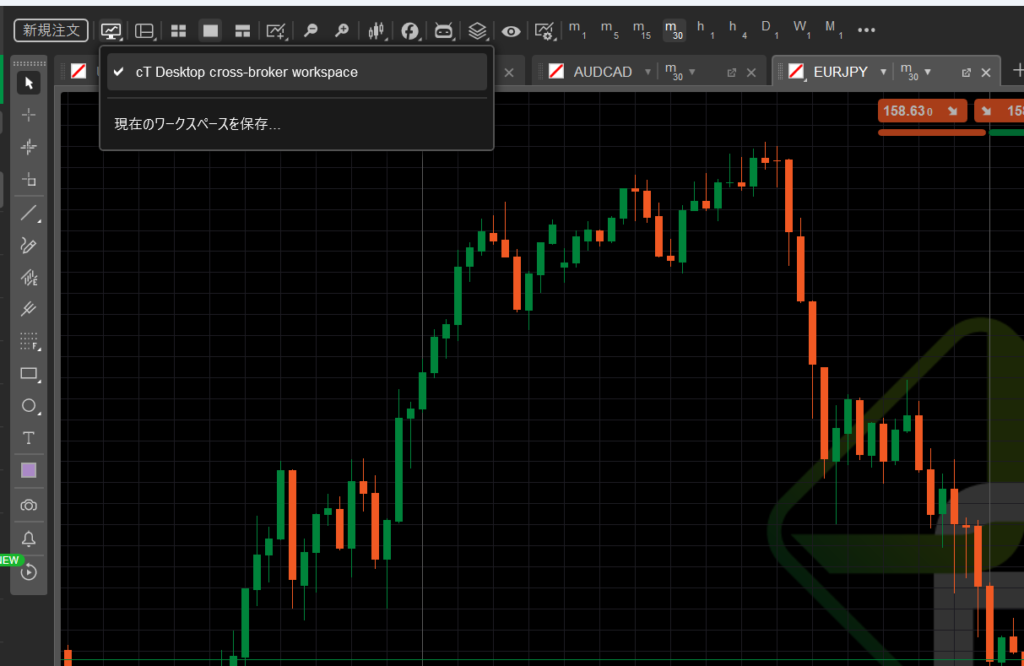The image size is (1024, 666).
Task: Click 現在のワークスペースを保存 menu item
Action: pos(198,125)
